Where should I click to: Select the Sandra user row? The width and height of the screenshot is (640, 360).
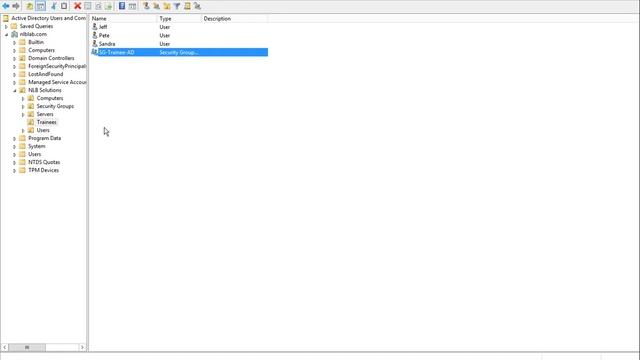tap(179, 44)
